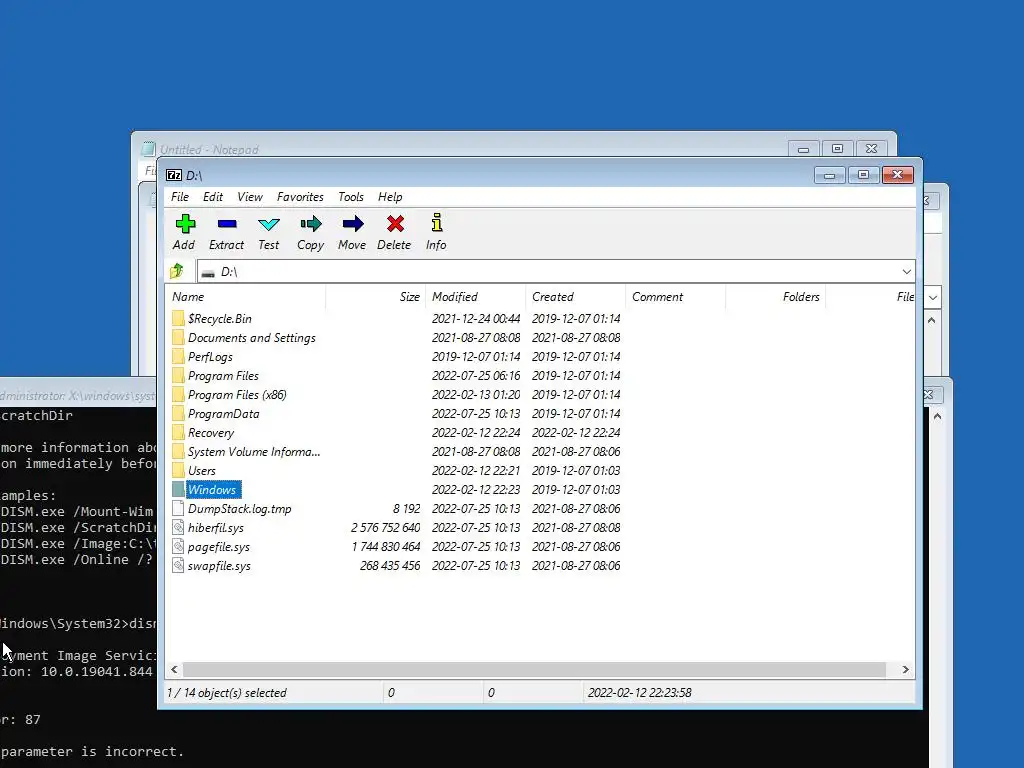The height and width of the screenshot is (768, 1024).
Task: Close the 7-Zip window
Action: click(897, 174)
